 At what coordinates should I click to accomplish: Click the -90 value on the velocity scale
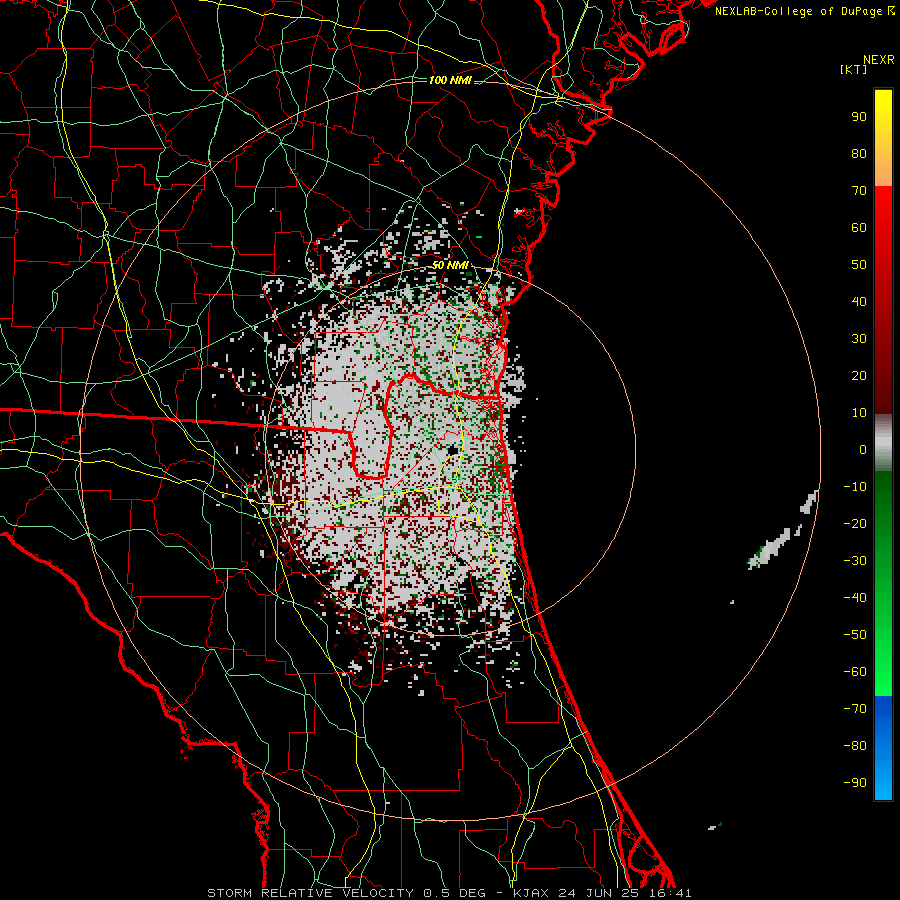pyautogui.click(x=855, y=783)
